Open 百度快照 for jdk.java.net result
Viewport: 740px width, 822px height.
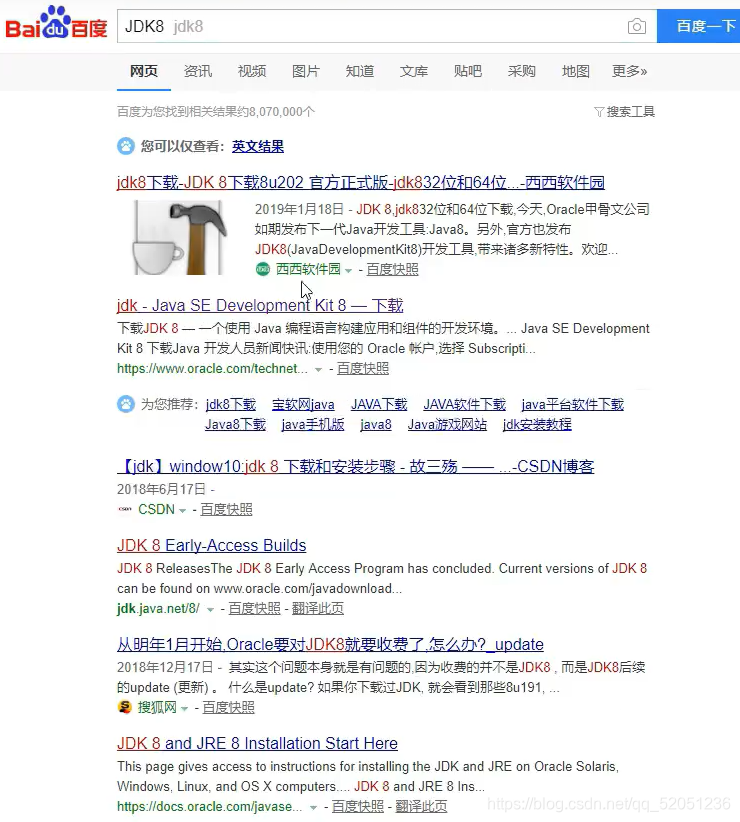pyautogui.click(x=255, y=609)
